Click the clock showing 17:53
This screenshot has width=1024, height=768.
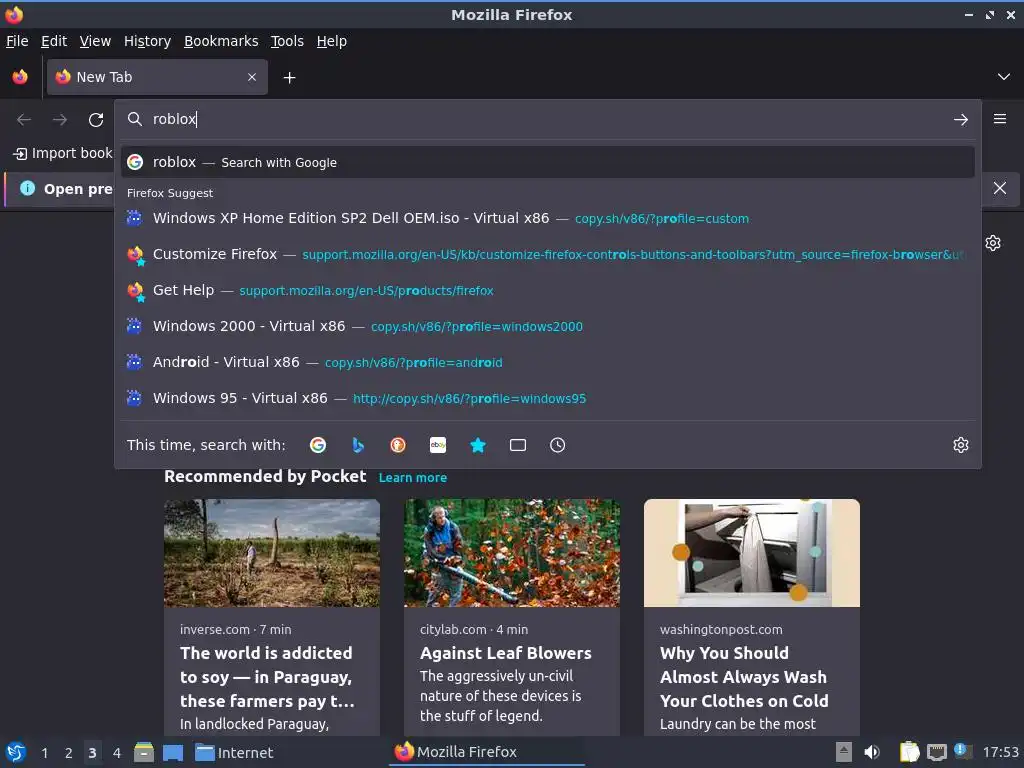click(1000, 752)
